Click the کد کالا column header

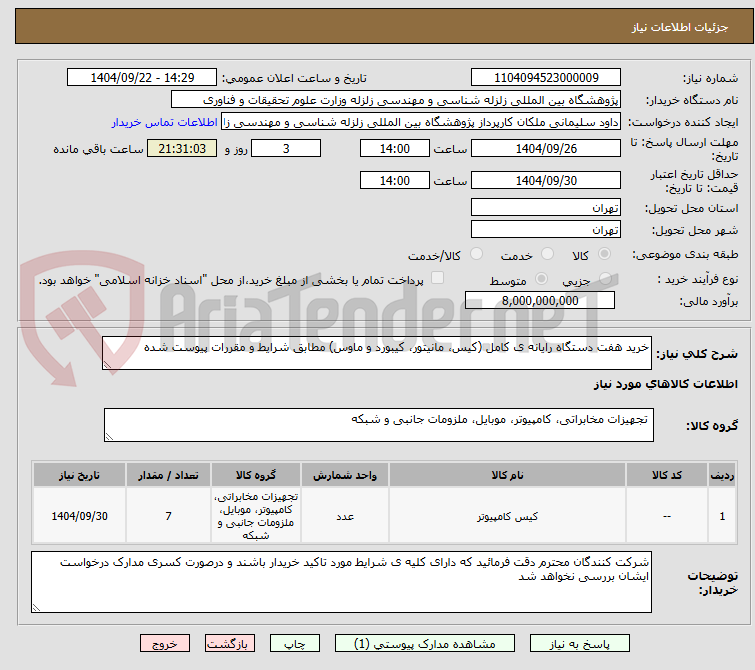[667, 475]
